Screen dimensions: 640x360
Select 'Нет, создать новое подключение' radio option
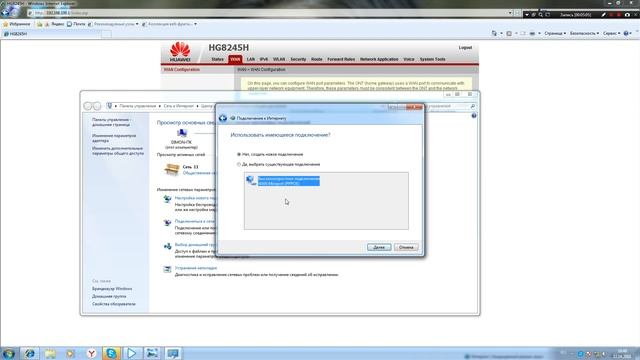point(239,154)
